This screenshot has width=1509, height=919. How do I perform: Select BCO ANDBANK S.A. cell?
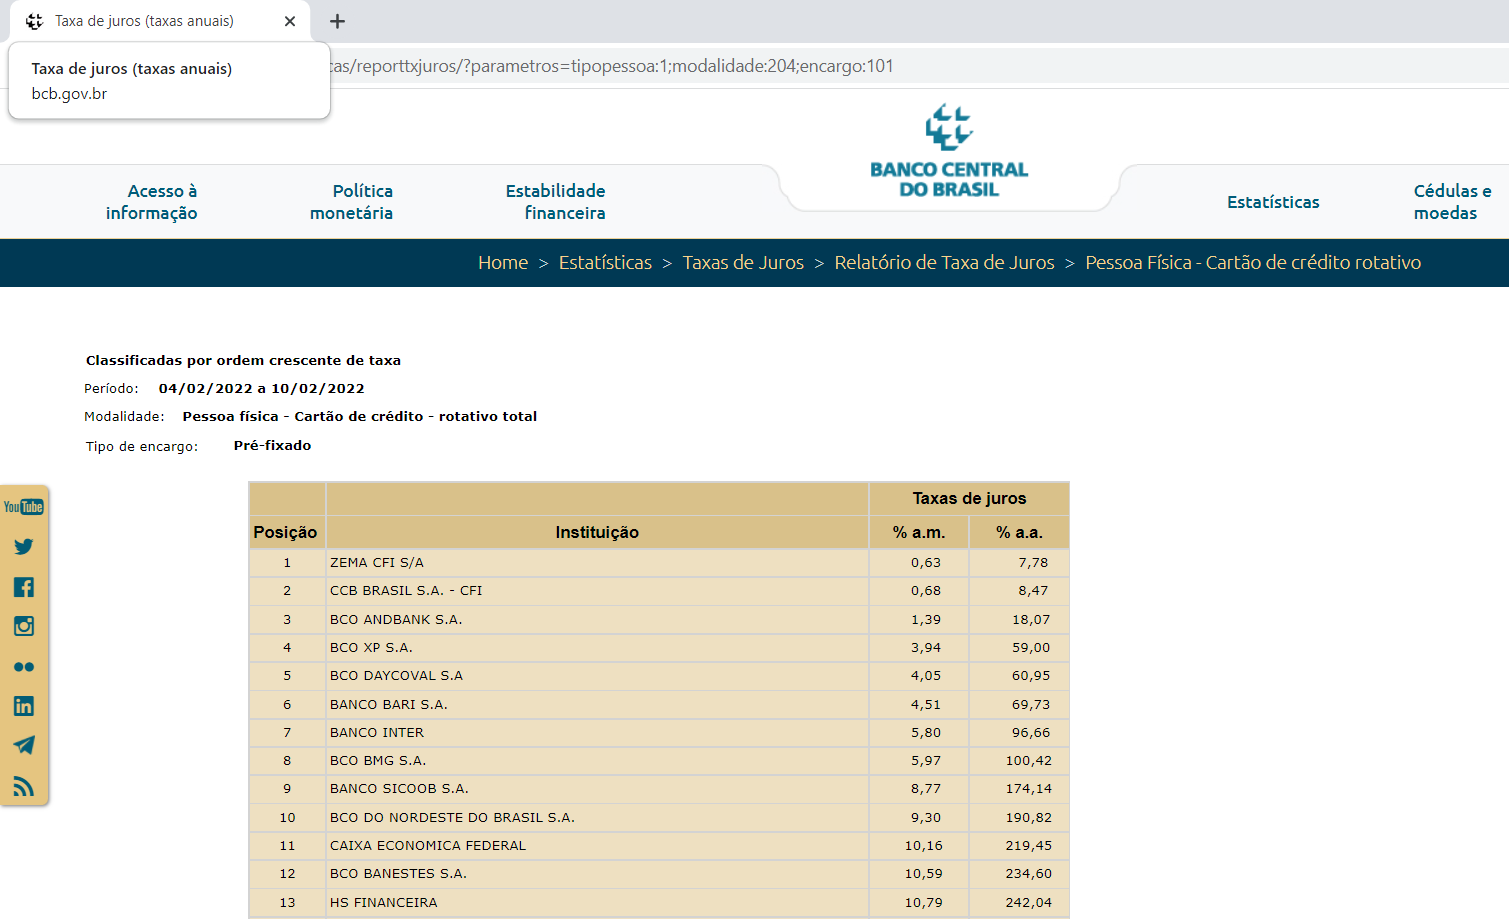[x=597, y=620]
